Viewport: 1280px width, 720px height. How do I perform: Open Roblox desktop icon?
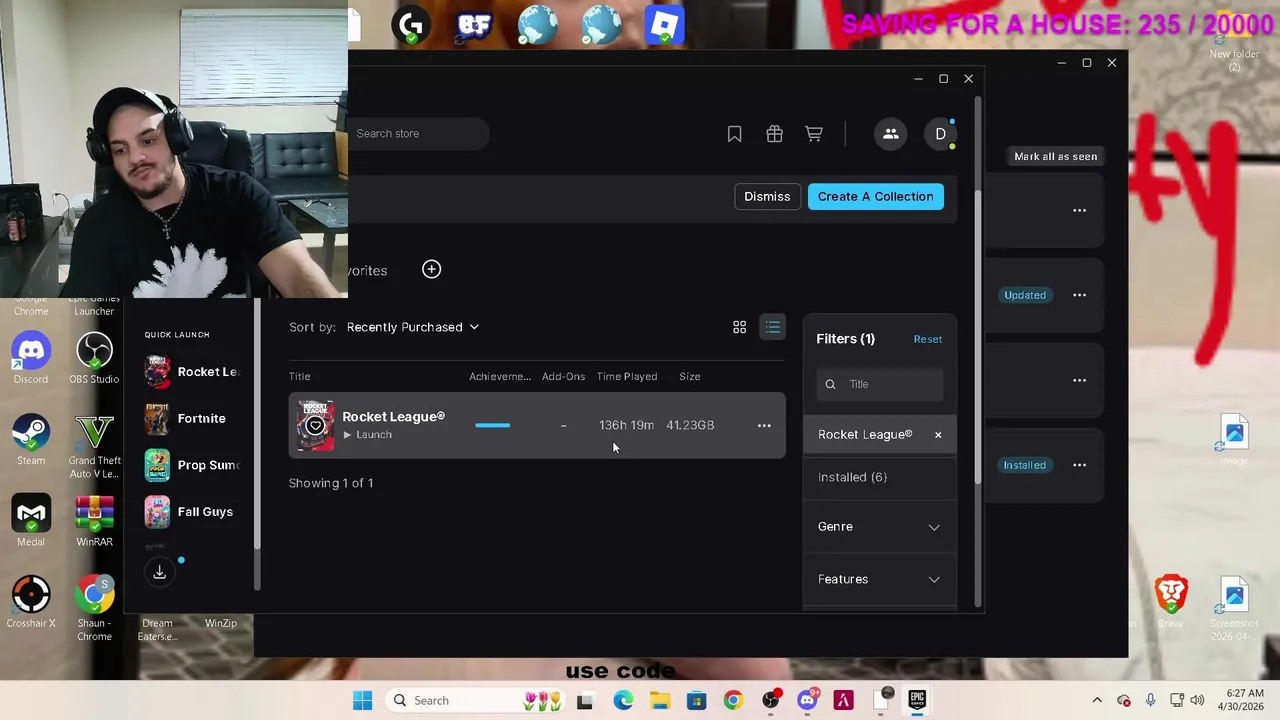[x=664, y=25]
